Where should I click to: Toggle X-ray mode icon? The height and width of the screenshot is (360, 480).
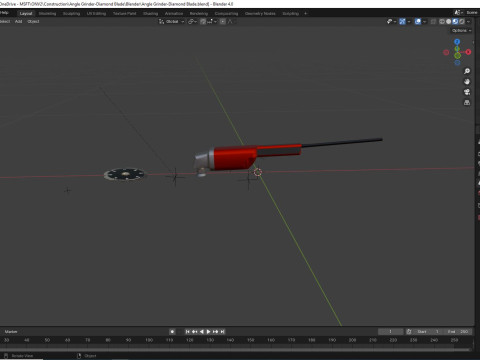click(x=433, y=22)
